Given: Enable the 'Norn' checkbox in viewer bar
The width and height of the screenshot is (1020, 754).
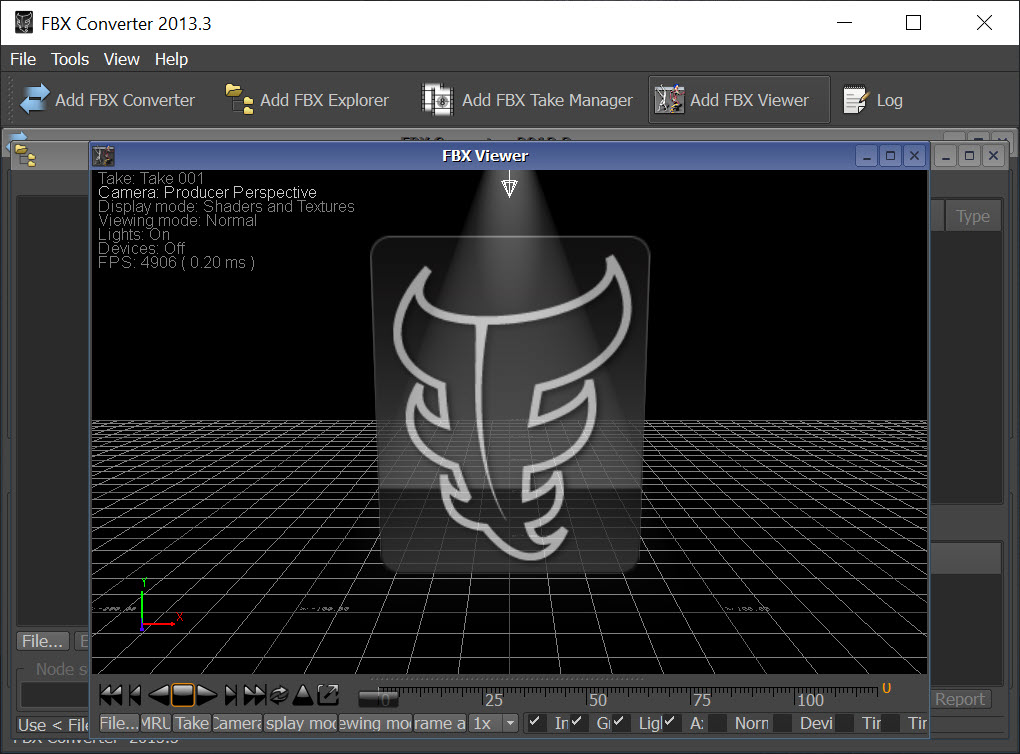Looking at the screenshot, I should coord(718,723).
